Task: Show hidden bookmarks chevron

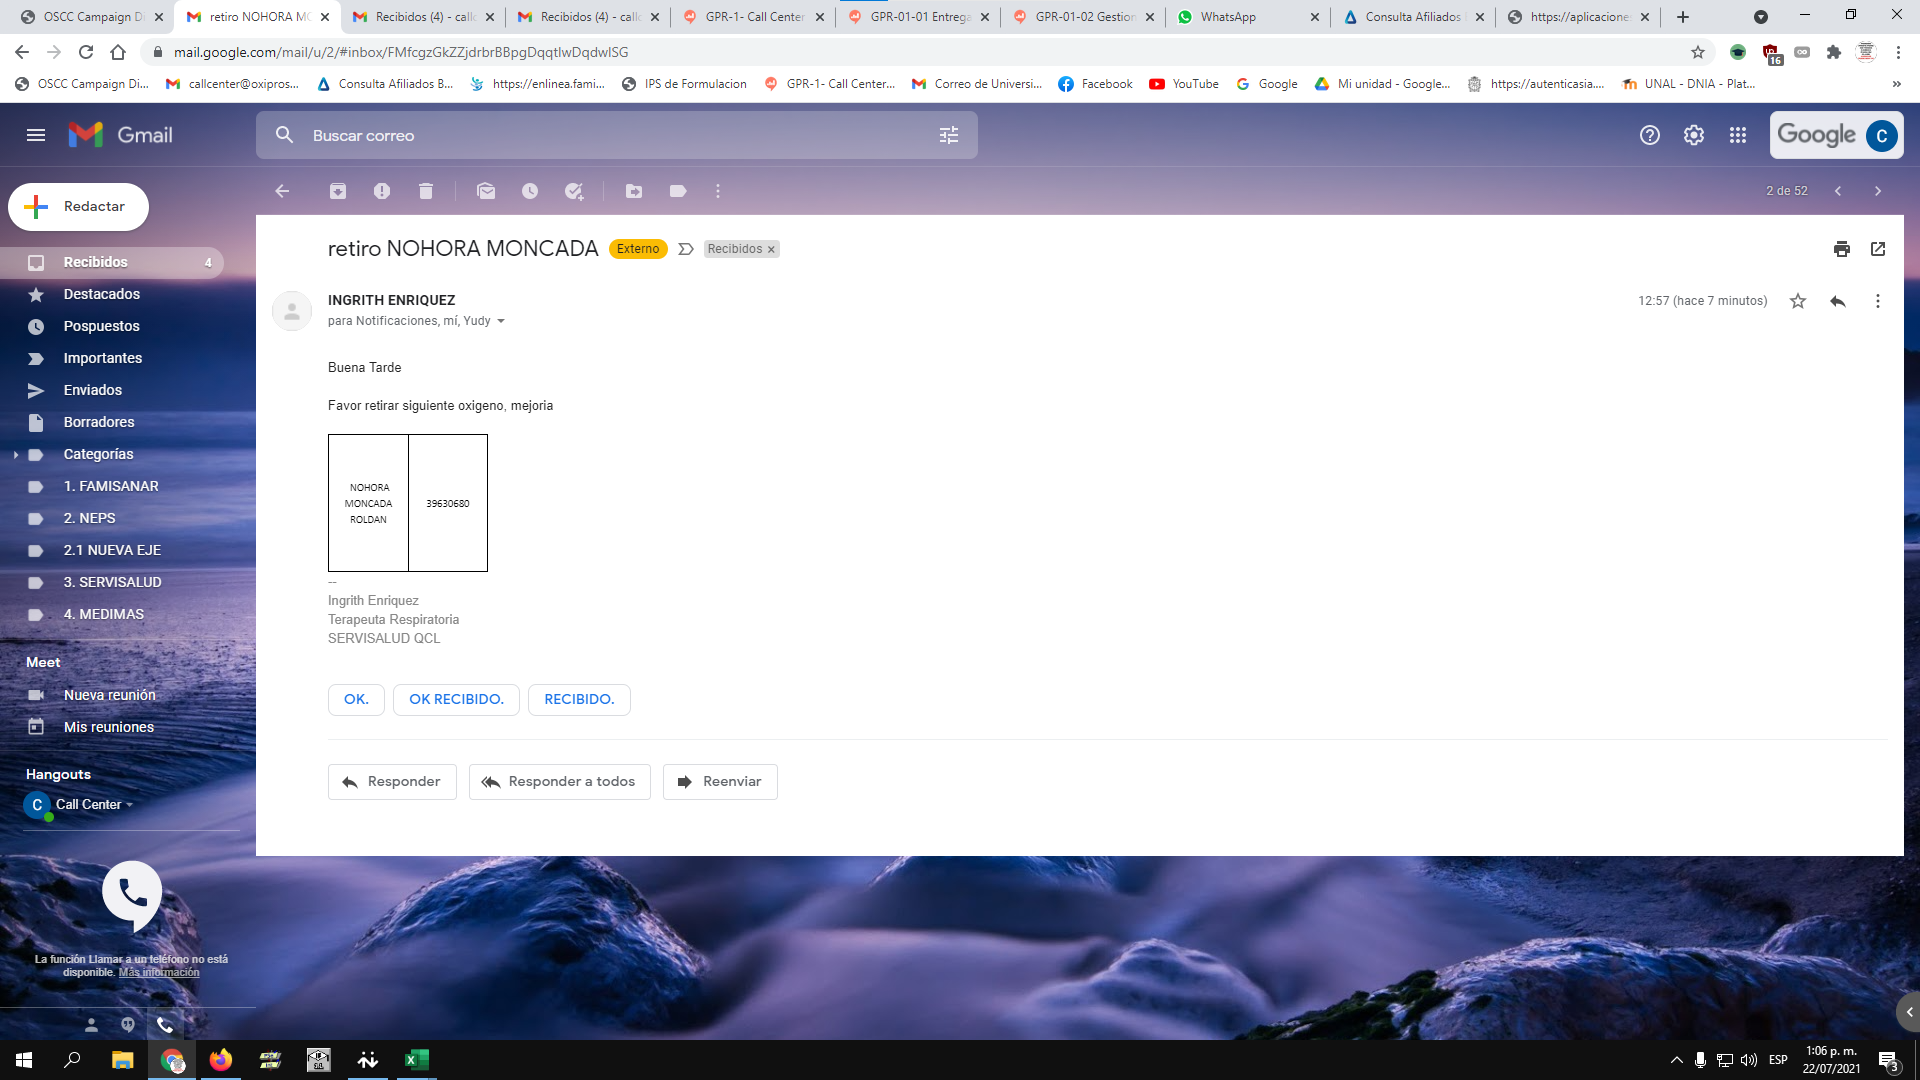Action: pos(1897,84)
